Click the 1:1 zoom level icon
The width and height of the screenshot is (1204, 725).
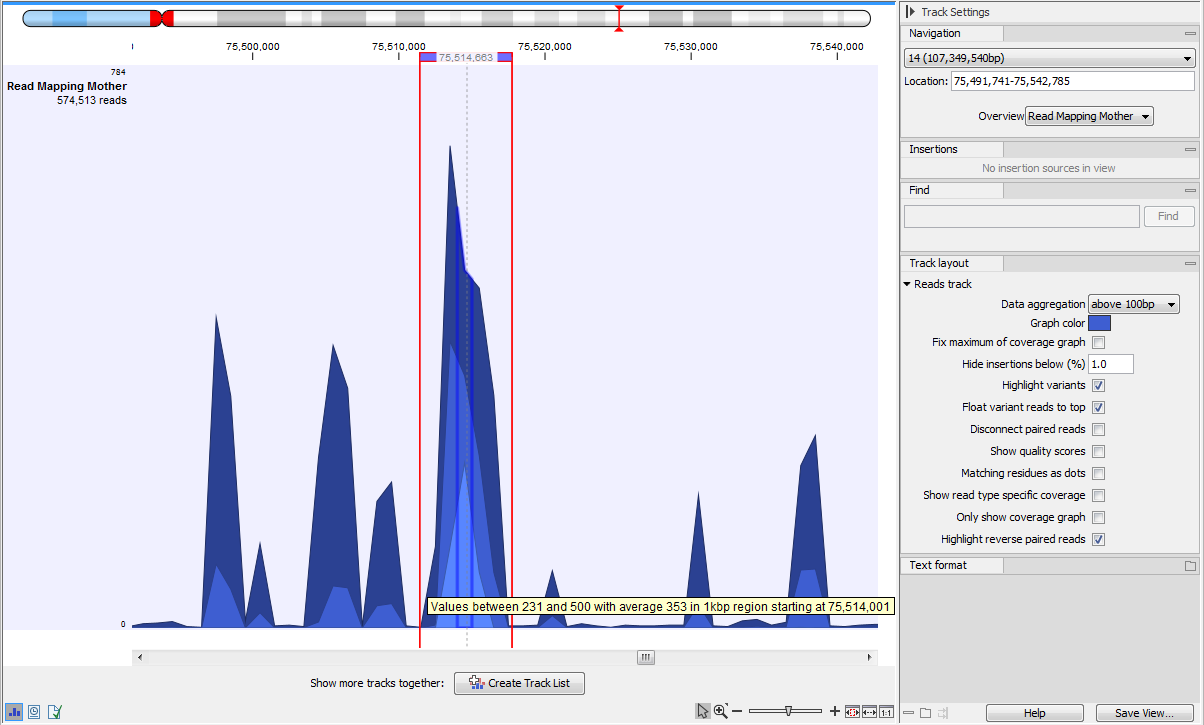click(x=886, y=711)
